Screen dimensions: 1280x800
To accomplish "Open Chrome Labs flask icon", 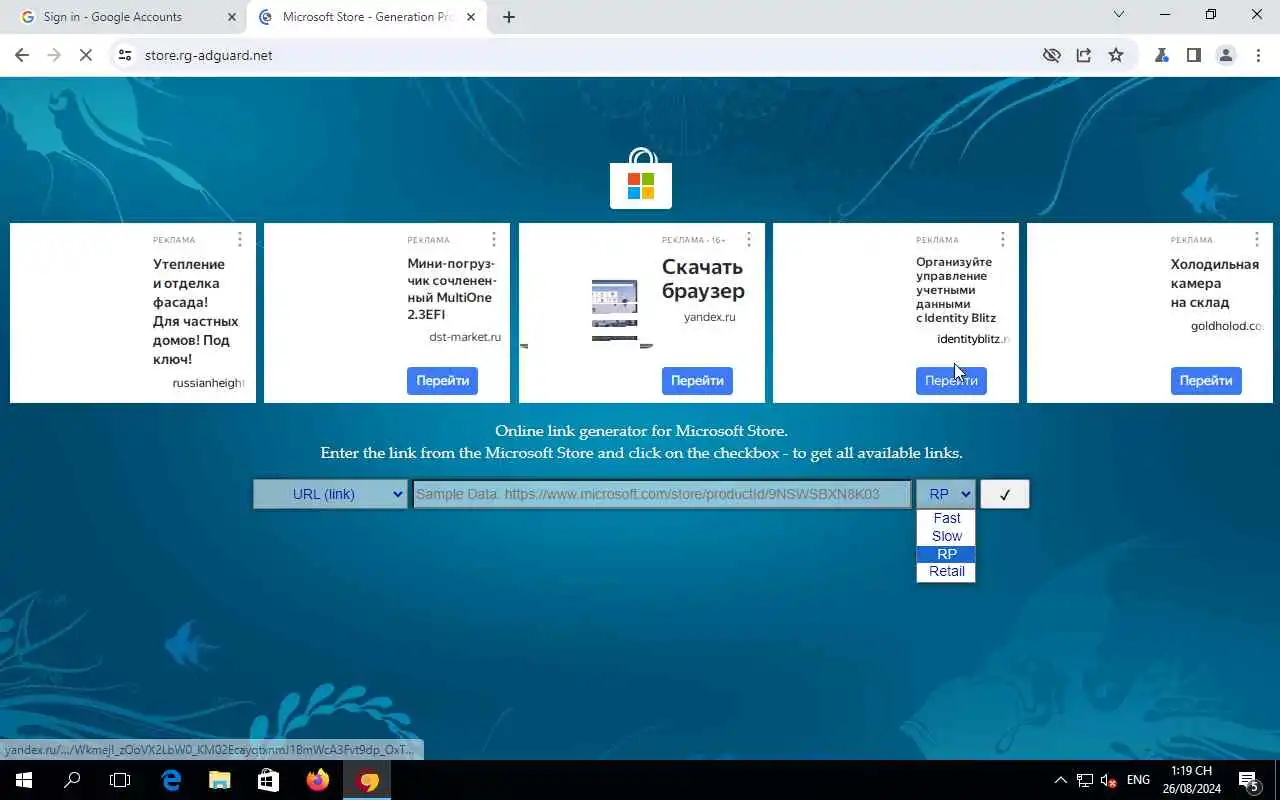I will point(1162,55).
